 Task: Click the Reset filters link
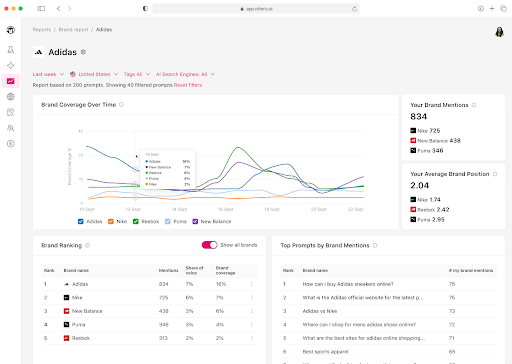(x=188, y=85)
